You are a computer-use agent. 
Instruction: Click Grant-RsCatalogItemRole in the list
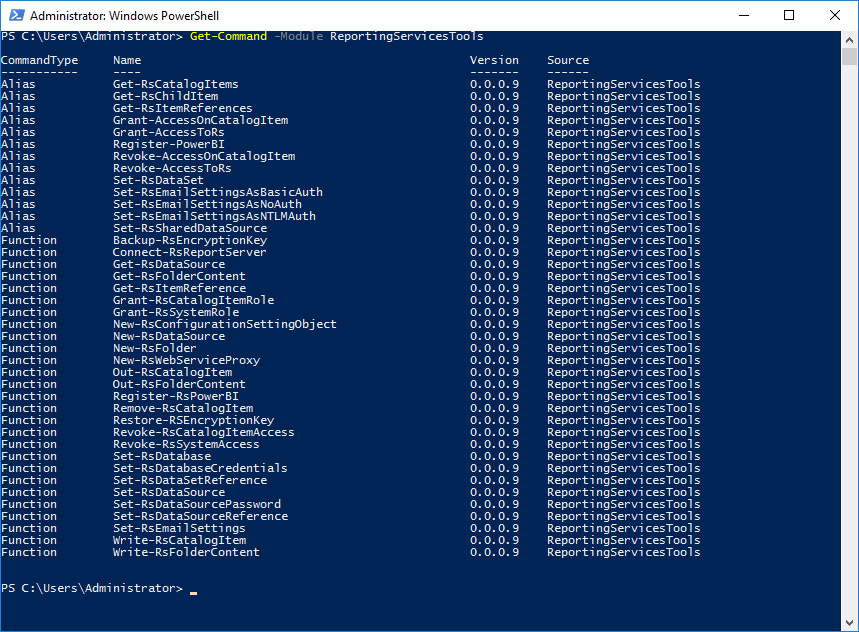pyautogui.click(x=193, y=301)
